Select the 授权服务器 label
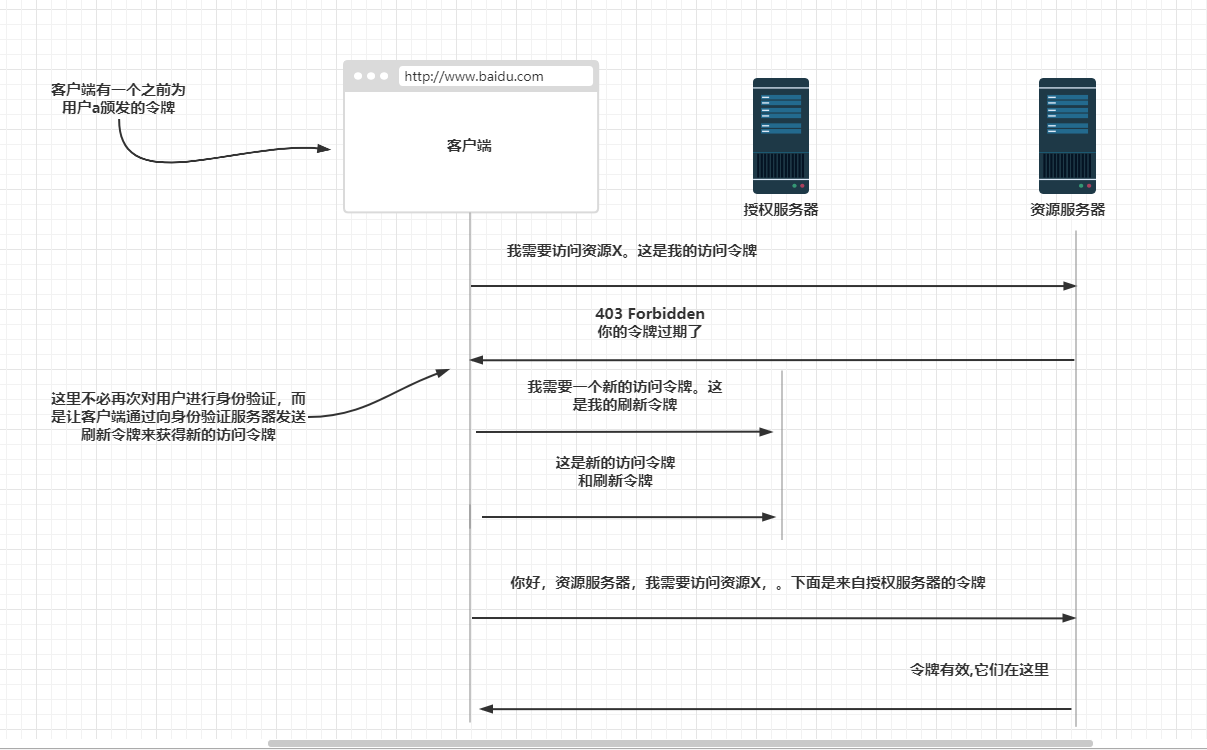Image resolution: width=1207 pixels, height=750 pixels. coord(781,210)
